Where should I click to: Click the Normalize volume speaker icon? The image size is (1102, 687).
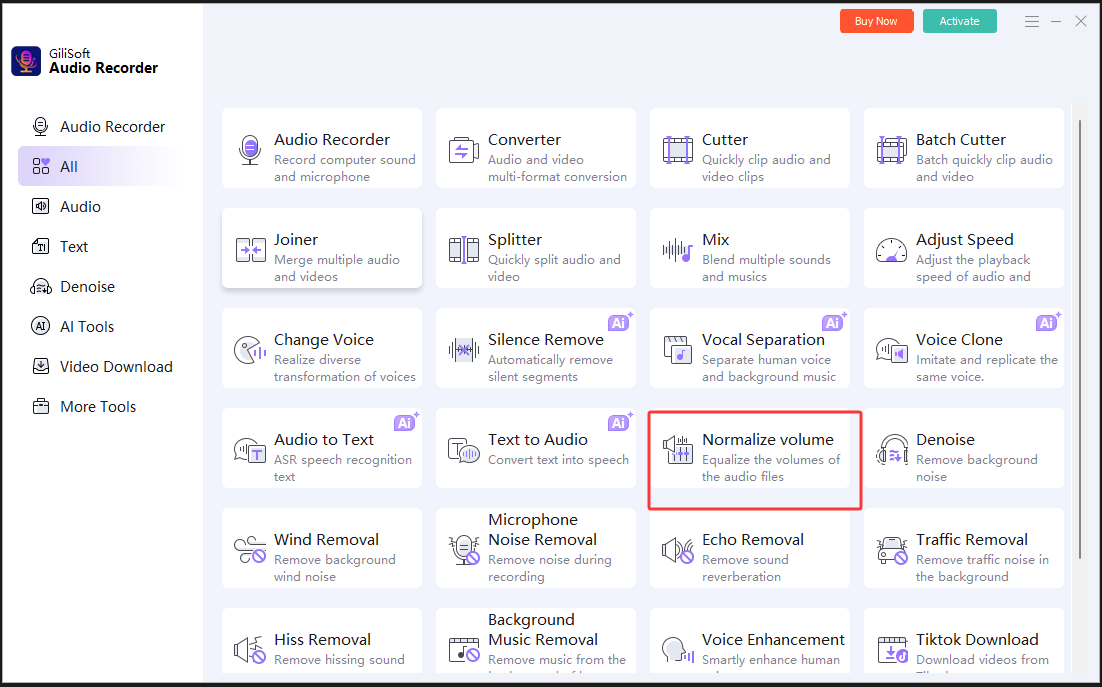(x=678, y=450)
